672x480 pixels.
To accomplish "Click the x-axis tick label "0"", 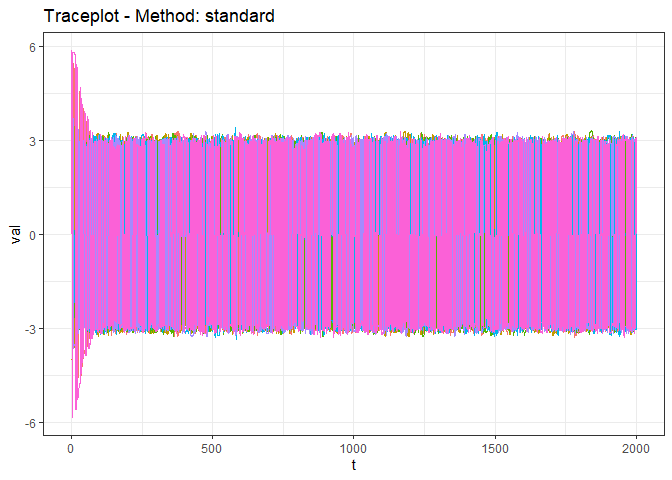I will [x=71, y=446].
